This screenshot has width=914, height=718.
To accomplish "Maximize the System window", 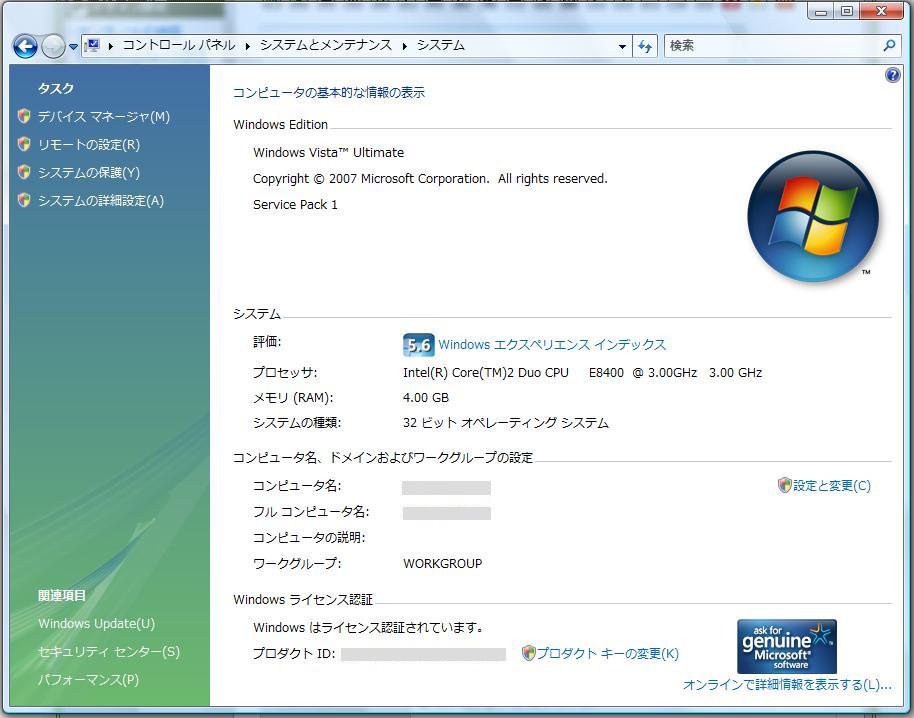I will [847, 10].
